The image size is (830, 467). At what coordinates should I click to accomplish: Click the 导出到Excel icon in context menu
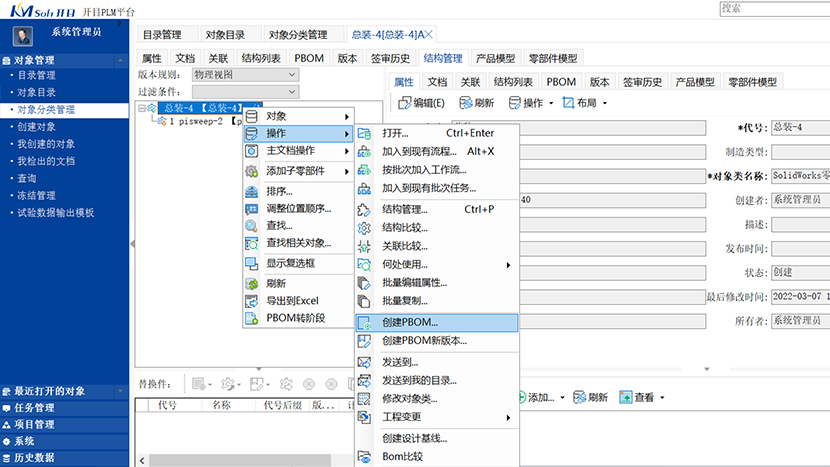point(252,300)
